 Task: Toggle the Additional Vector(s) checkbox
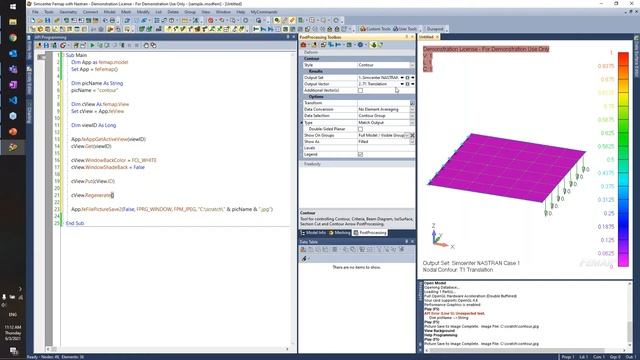[360, 90]
